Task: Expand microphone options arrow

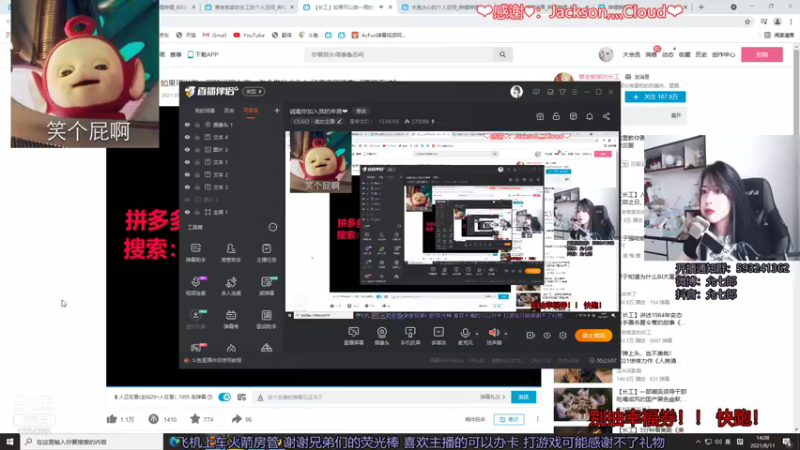Action: click(x=478, y=334)
